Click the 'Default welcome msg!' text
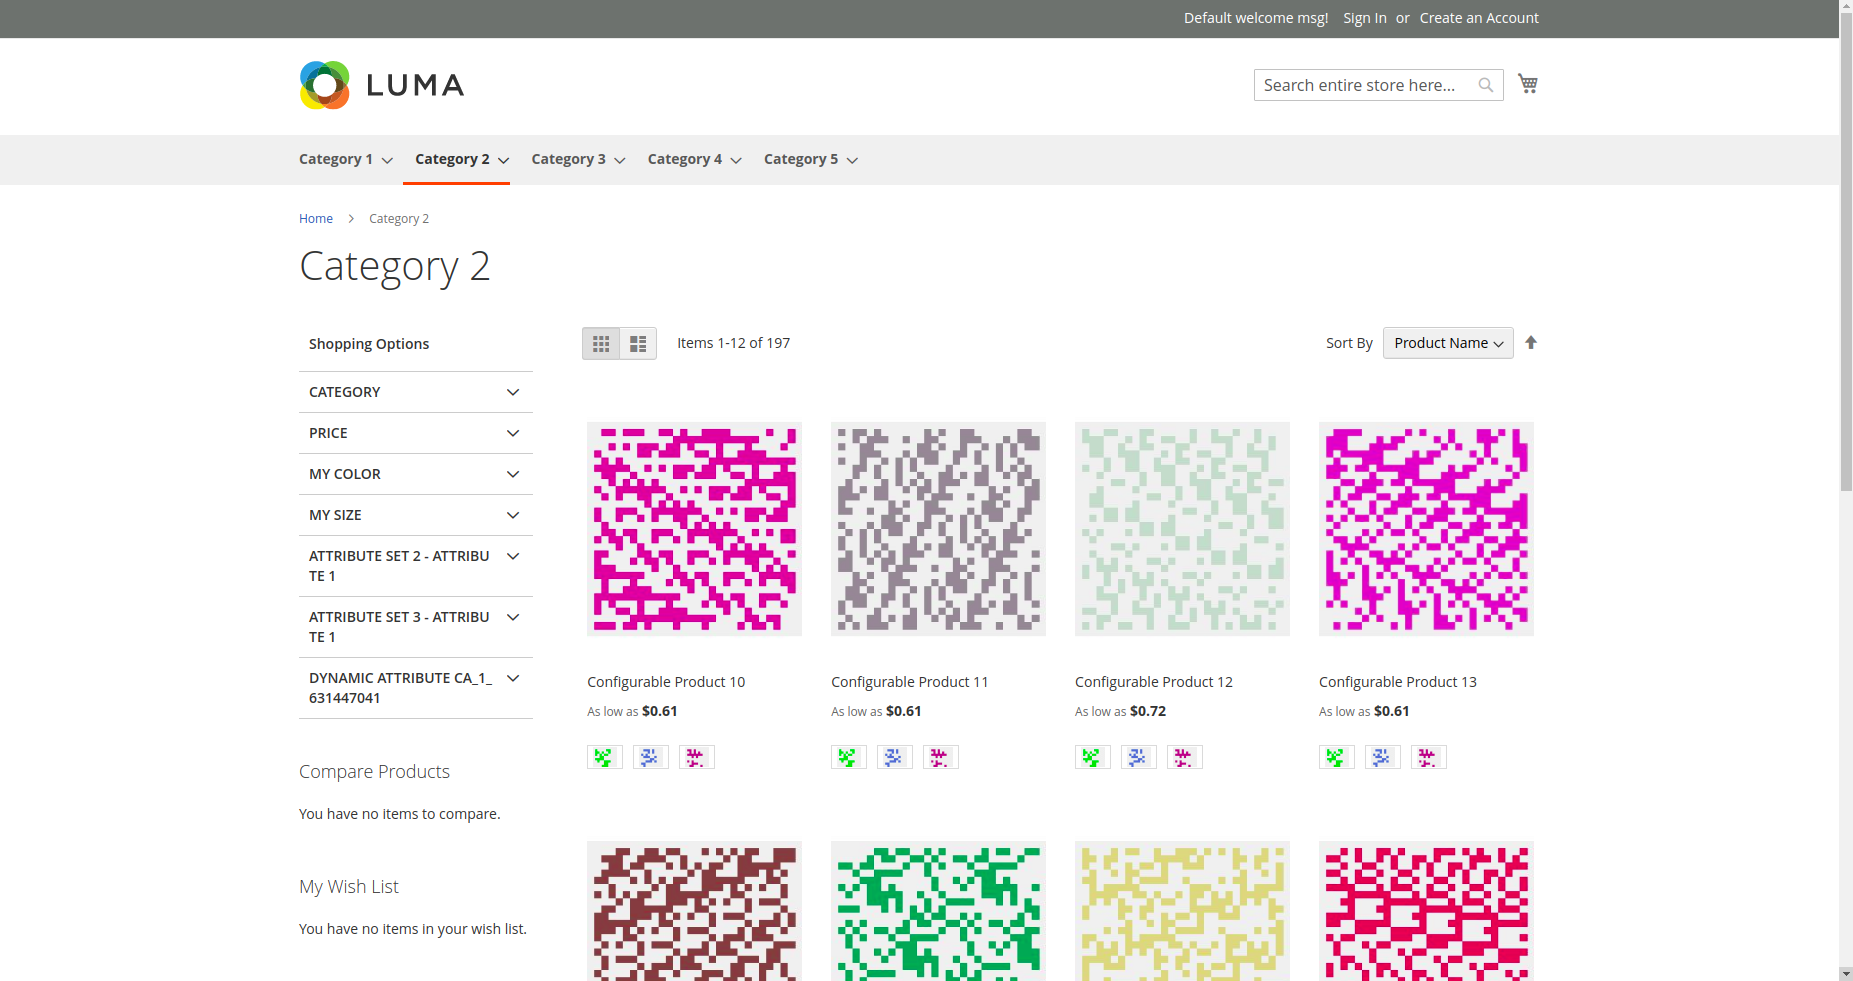Image resolution: width=1853 pixels, height=981 pixels. point(1256,18)
